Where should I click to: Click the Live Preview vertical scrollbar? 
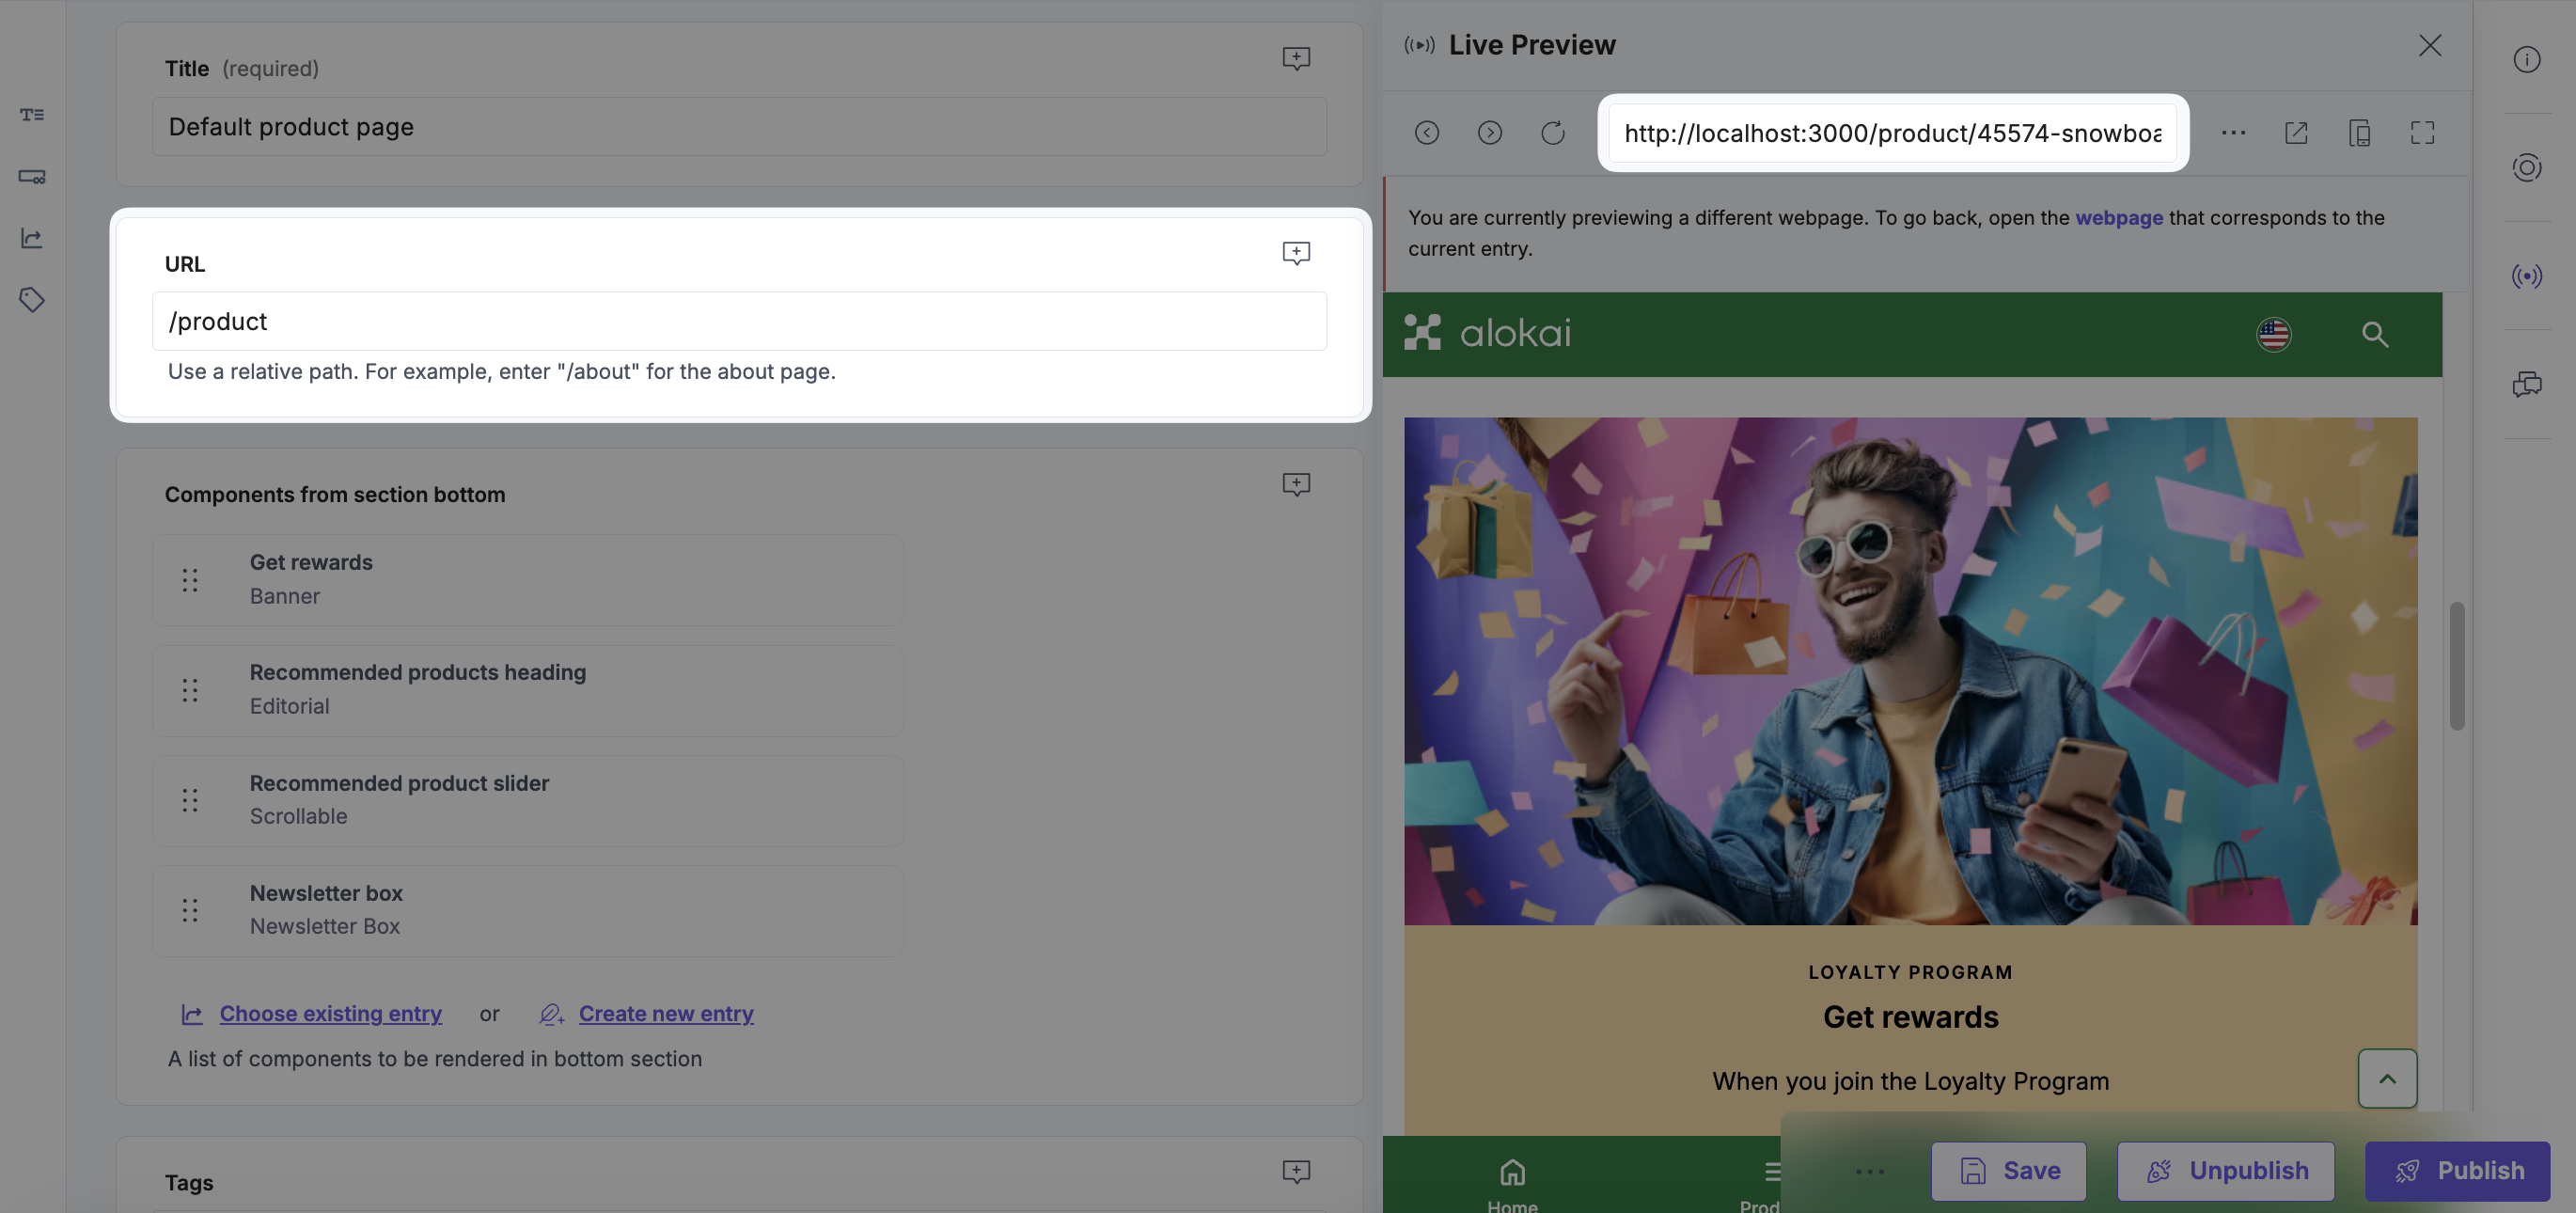[x=2457, y=666]
